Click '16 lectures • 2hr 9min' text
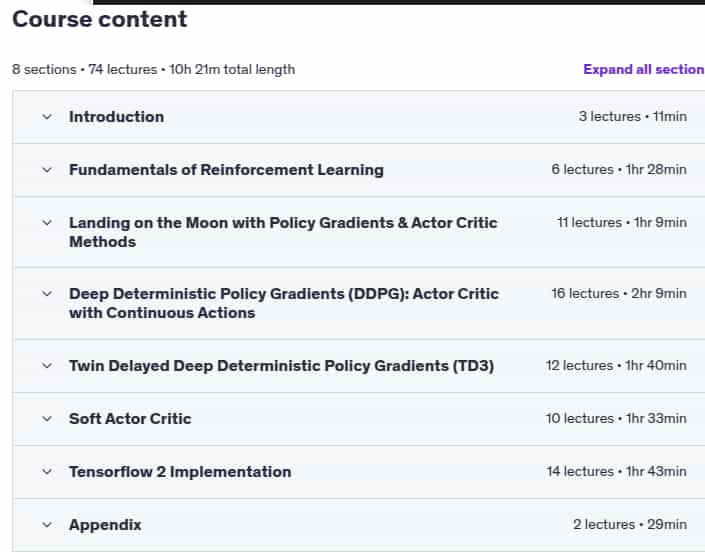The height and width of the screenshot is (552, 705). point(619,294)
